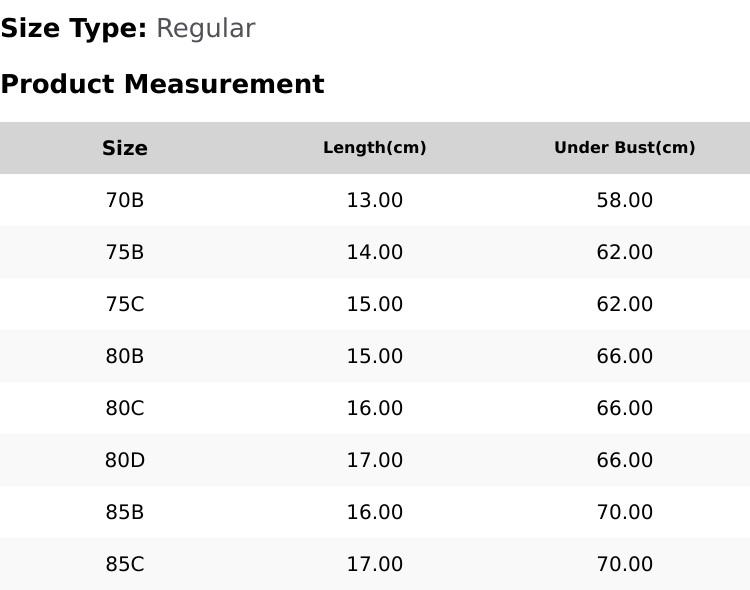Select the Regular size type value
The width and height of the screenshot is (750, 590).
pyautogui.click(x=205, y=28)
